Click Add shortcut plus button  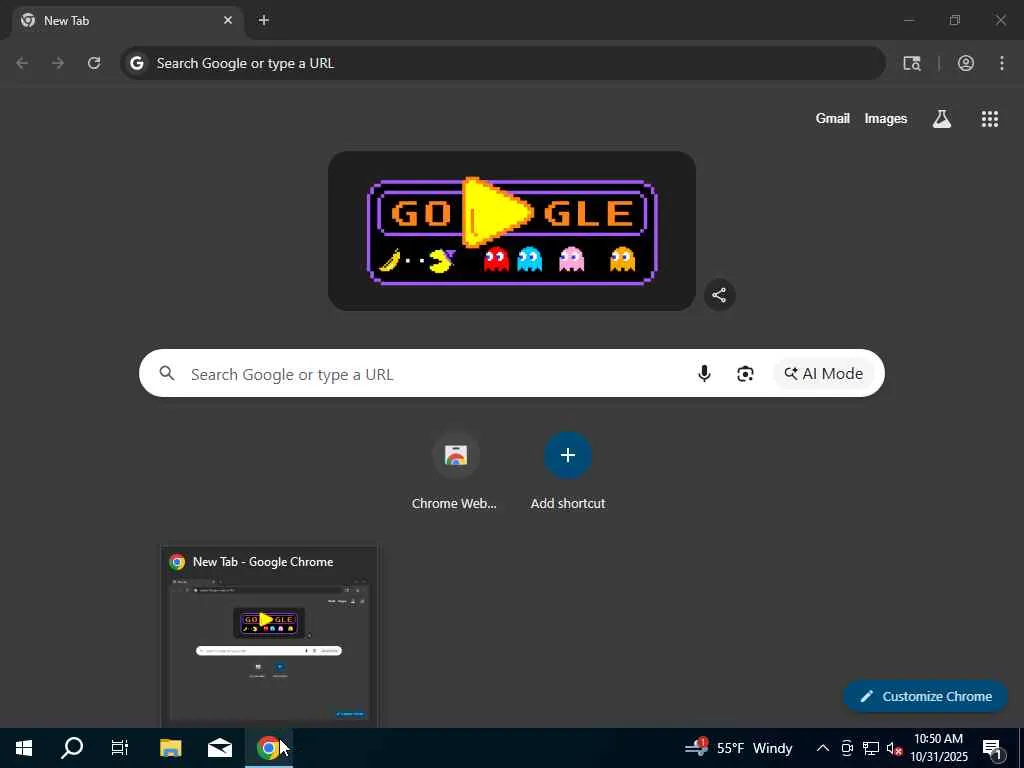[568, 455]
